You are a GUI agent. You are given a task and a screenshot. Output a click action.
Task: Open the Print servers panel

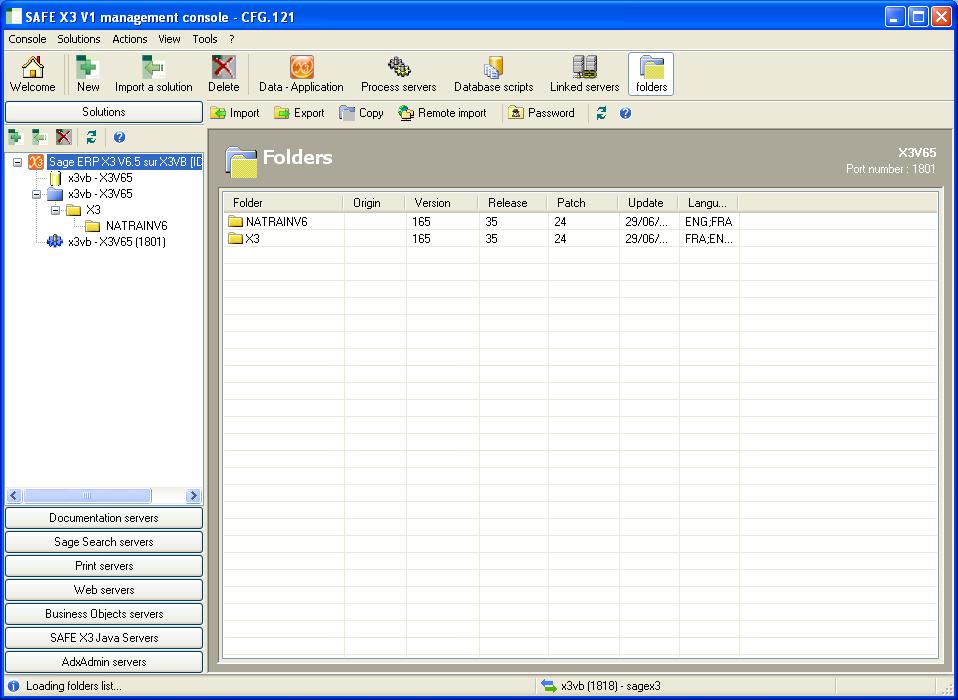[104, 566]
